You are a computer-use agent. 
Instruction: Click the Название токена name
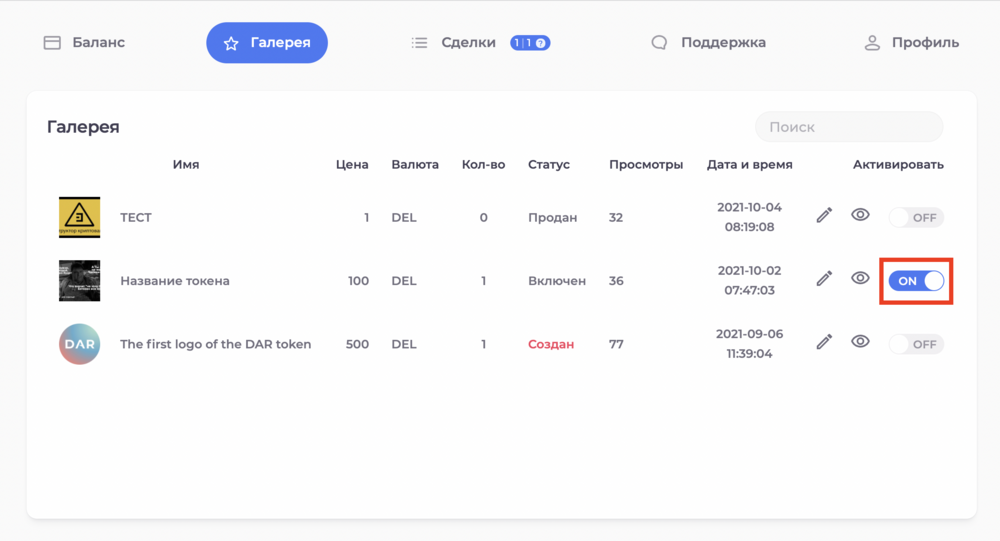pyautogui.click(x=175, y=281)
